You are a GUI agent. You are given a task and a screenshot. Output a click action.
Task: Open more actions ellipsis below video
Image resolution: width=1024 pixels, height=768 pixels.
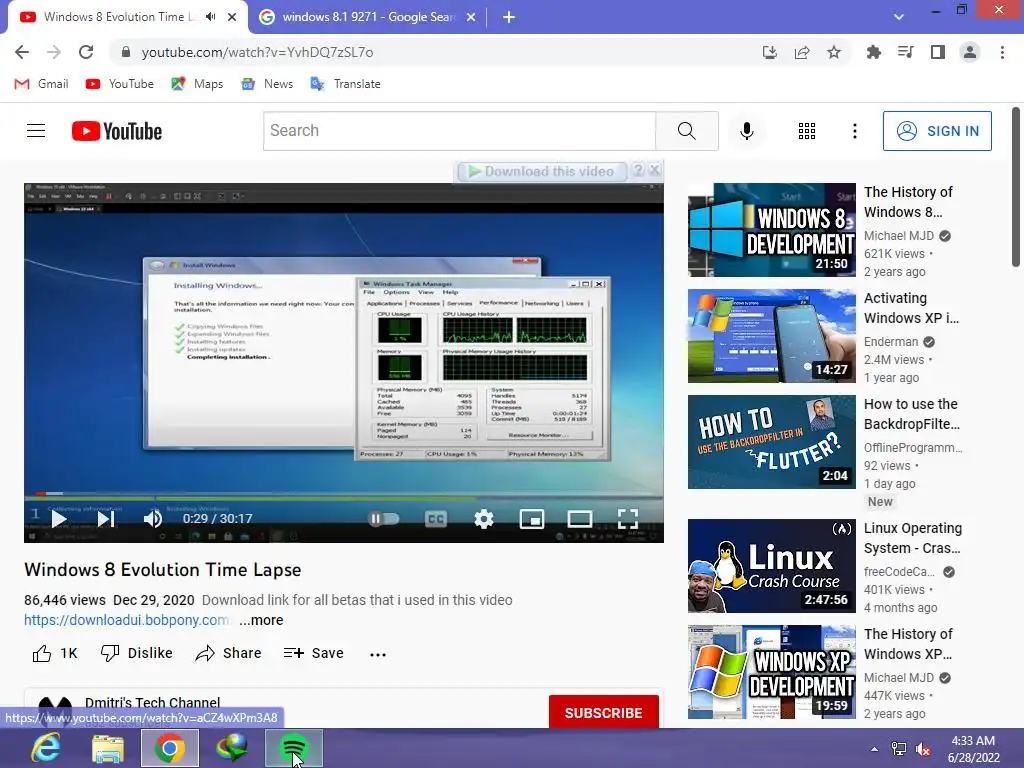coord(378,654)
